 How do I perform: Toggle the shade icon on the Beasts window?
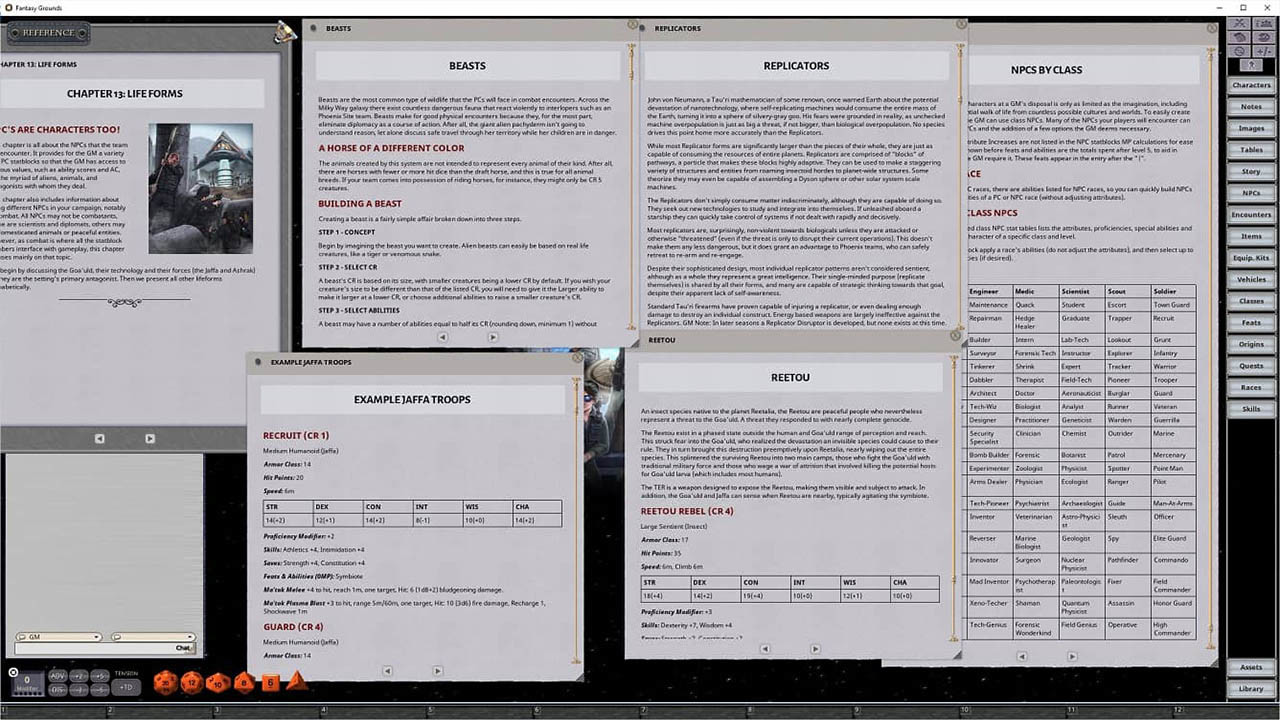coord(311,28)
